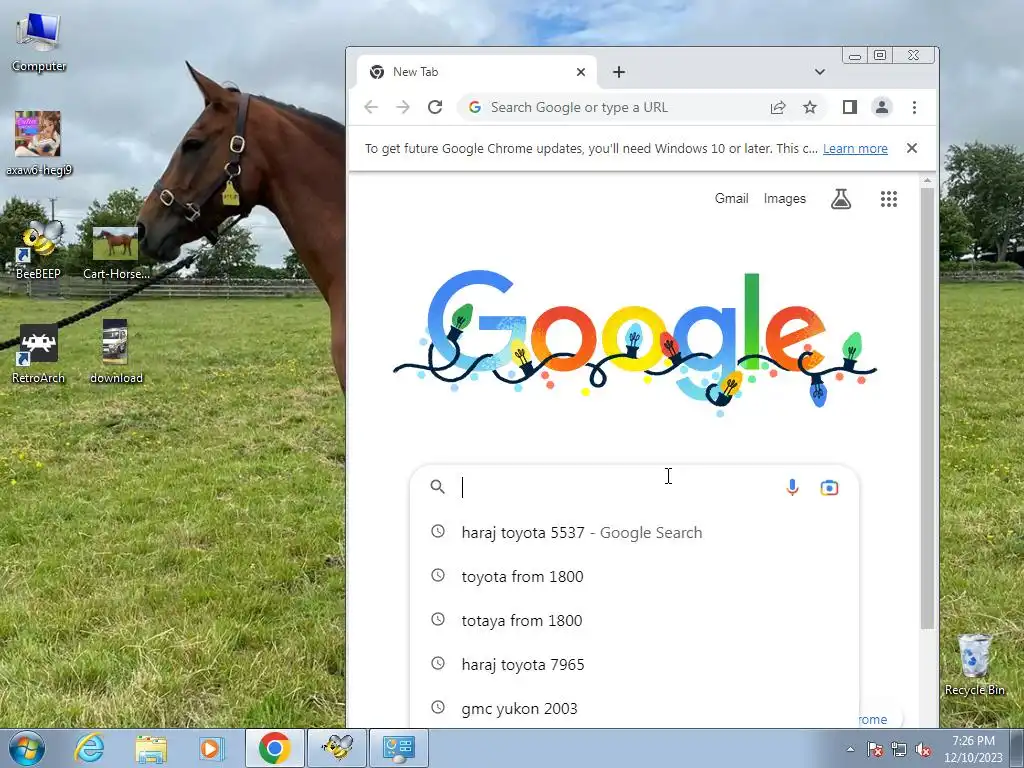
Task: Open Chrome's three-dot menu
Action: (914, 107)
